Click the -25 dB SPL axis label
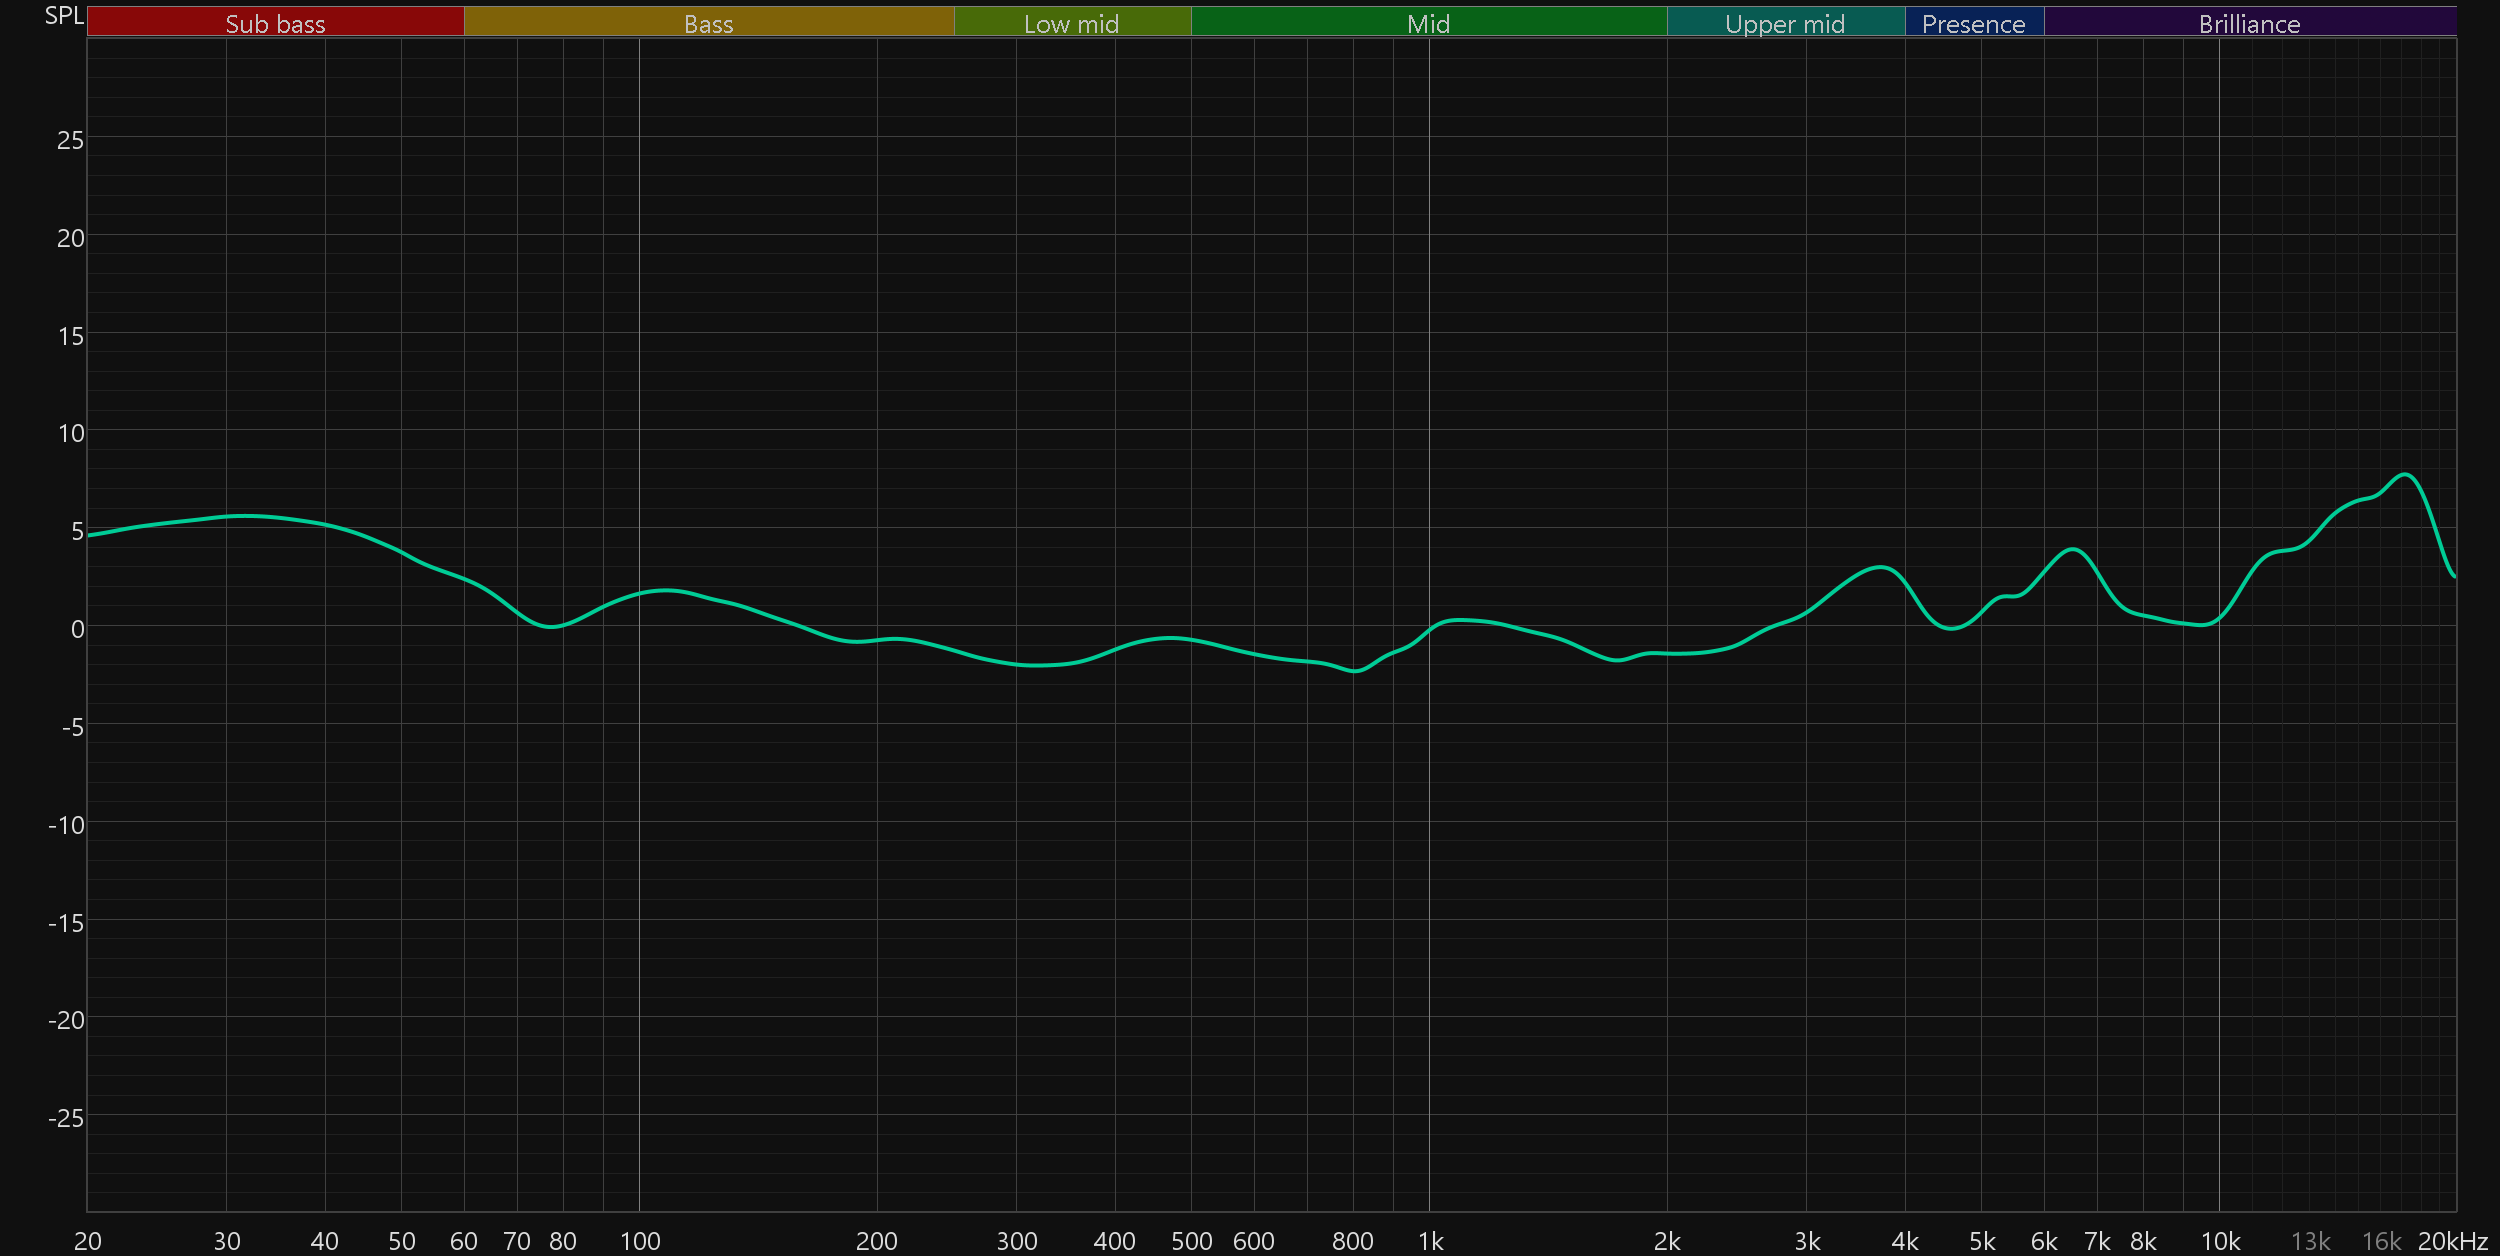 (x=66, y=1118)
